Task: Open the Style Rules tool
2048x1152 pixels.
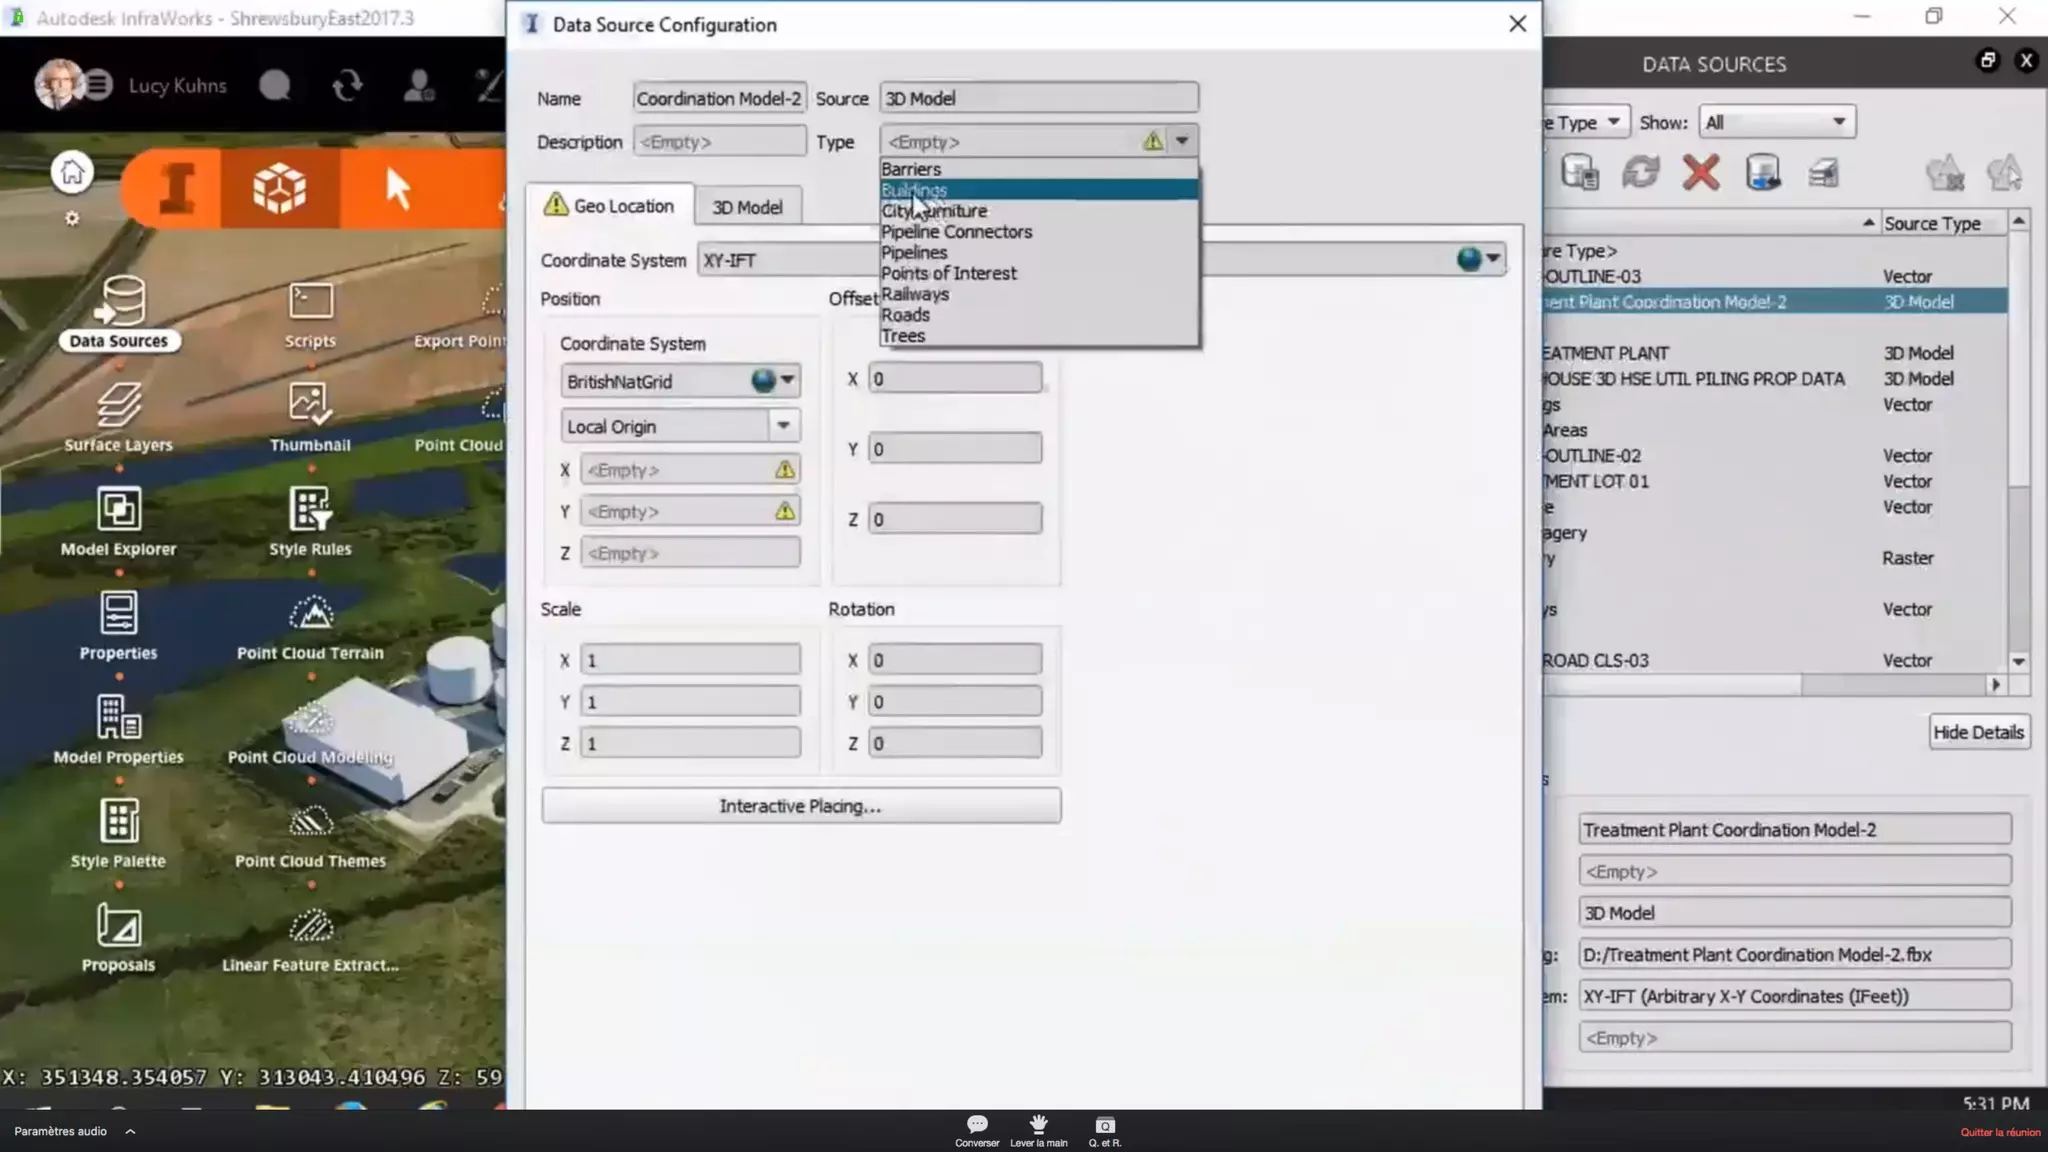Action: click(x=310, y=510)
